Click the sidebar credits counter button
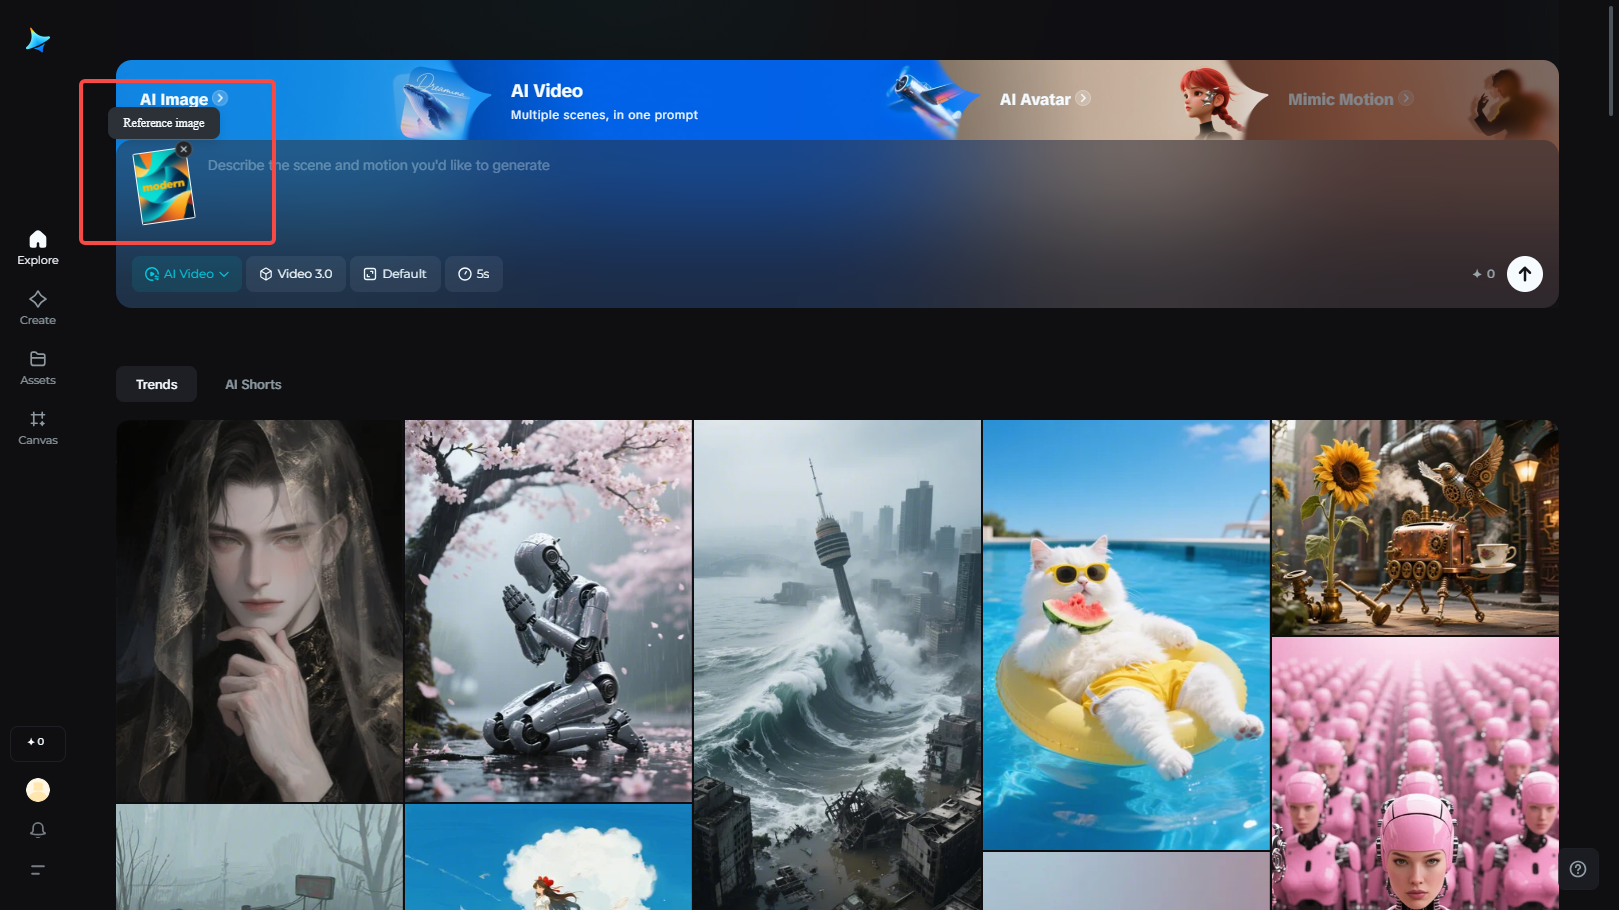The width and height of the screenshot is (1619, 910). point(38,743)
